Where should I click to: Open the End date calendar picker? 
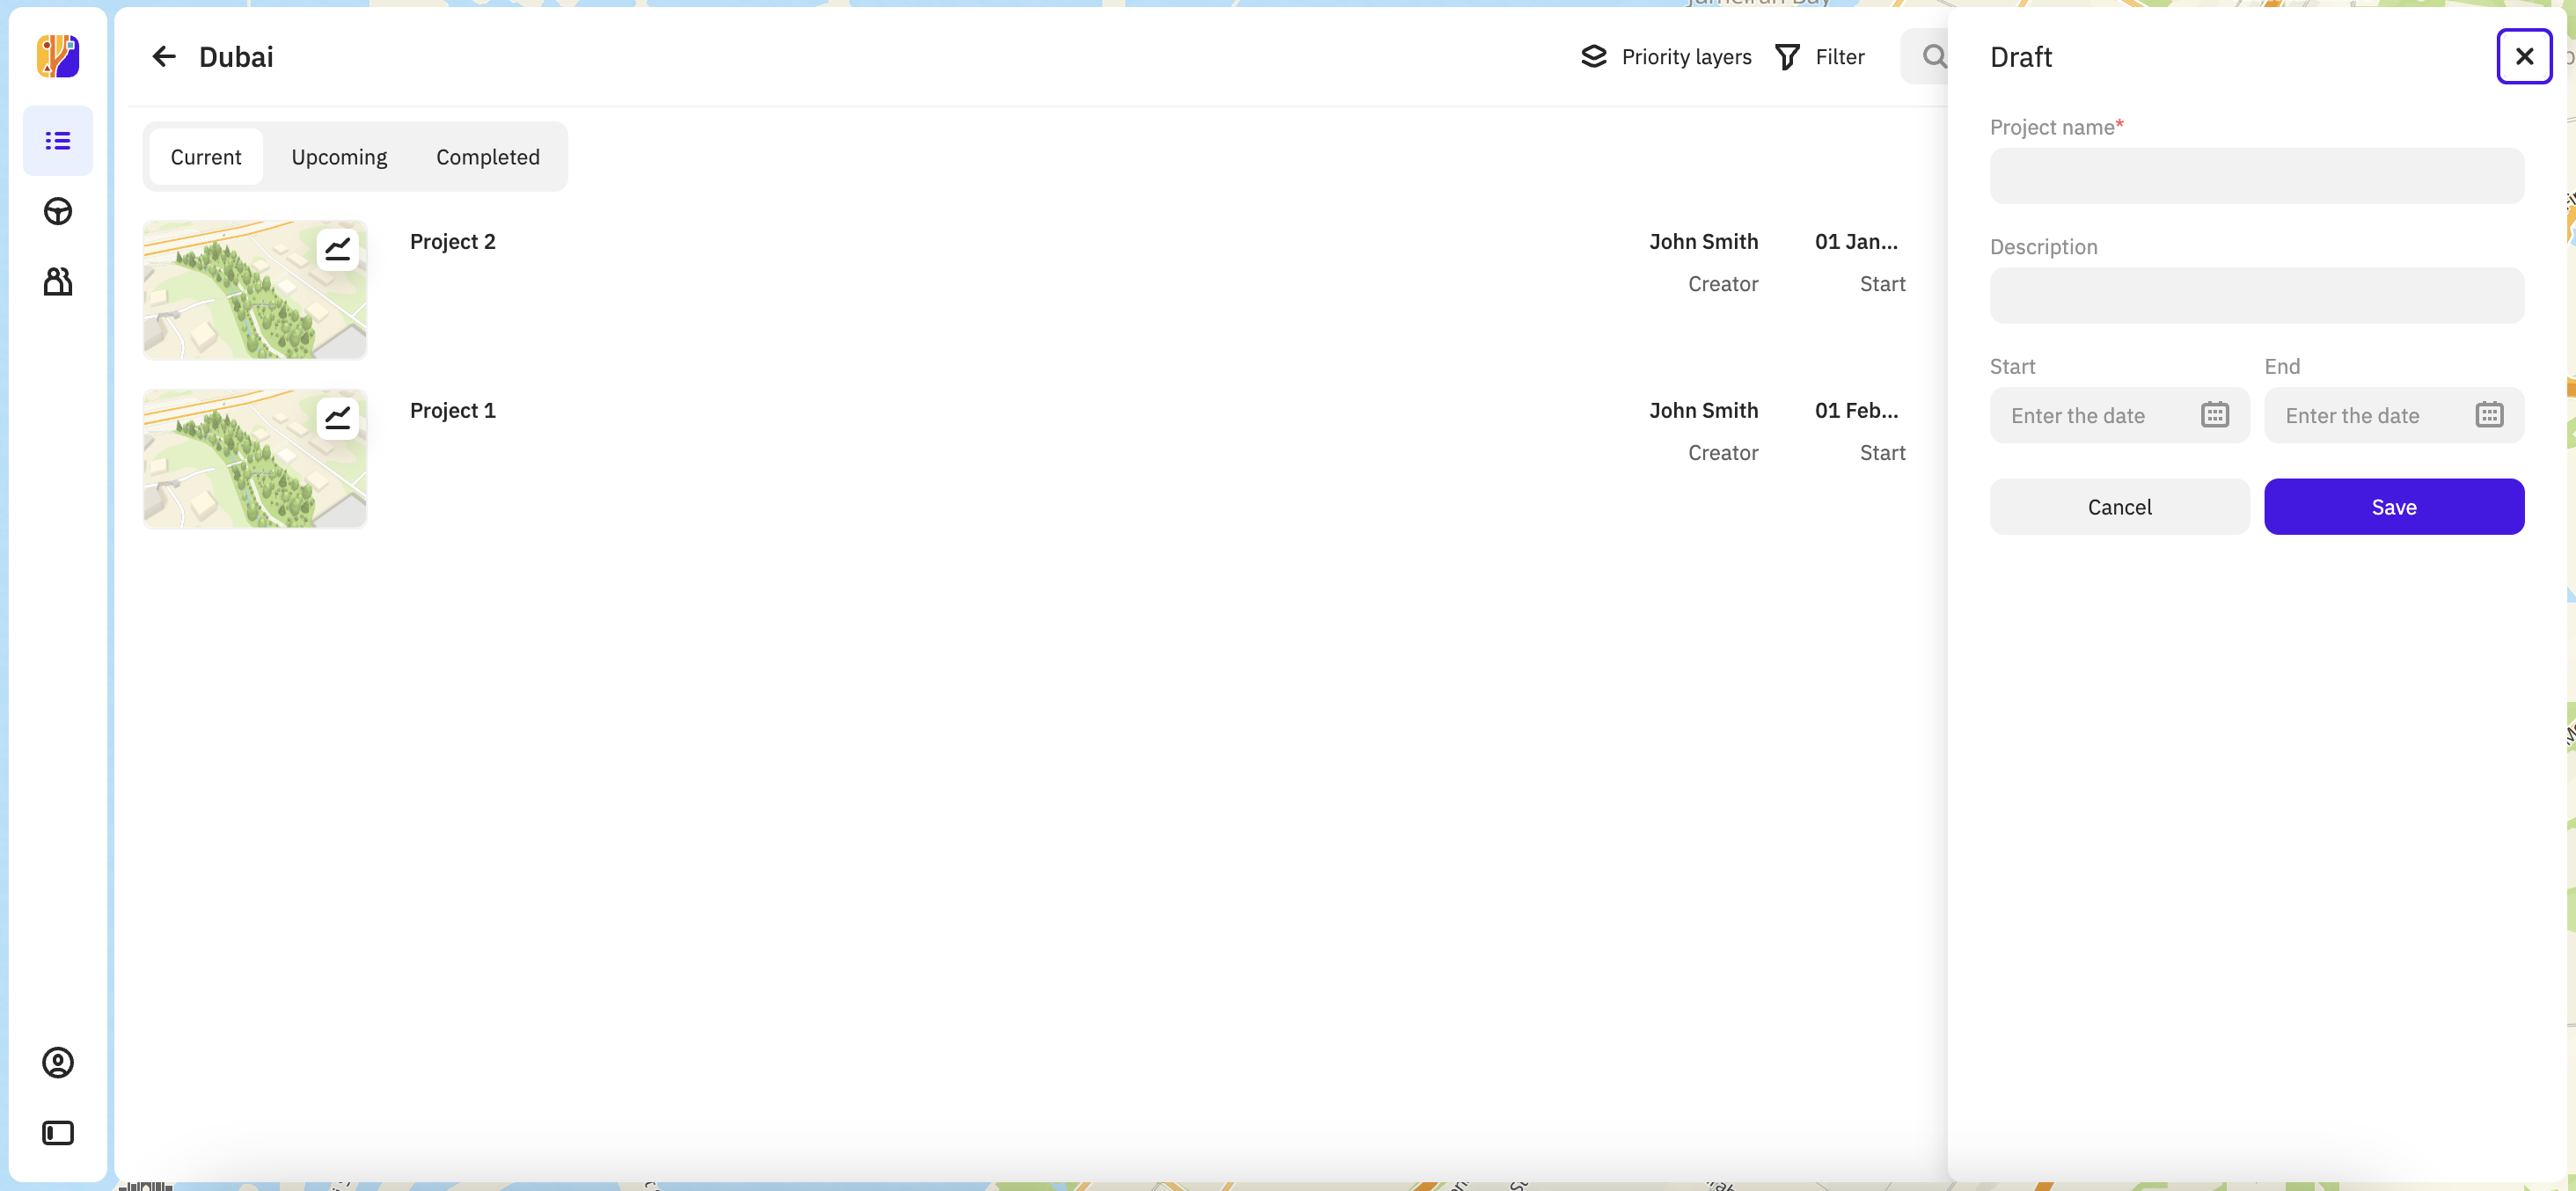coord(2488,415)
